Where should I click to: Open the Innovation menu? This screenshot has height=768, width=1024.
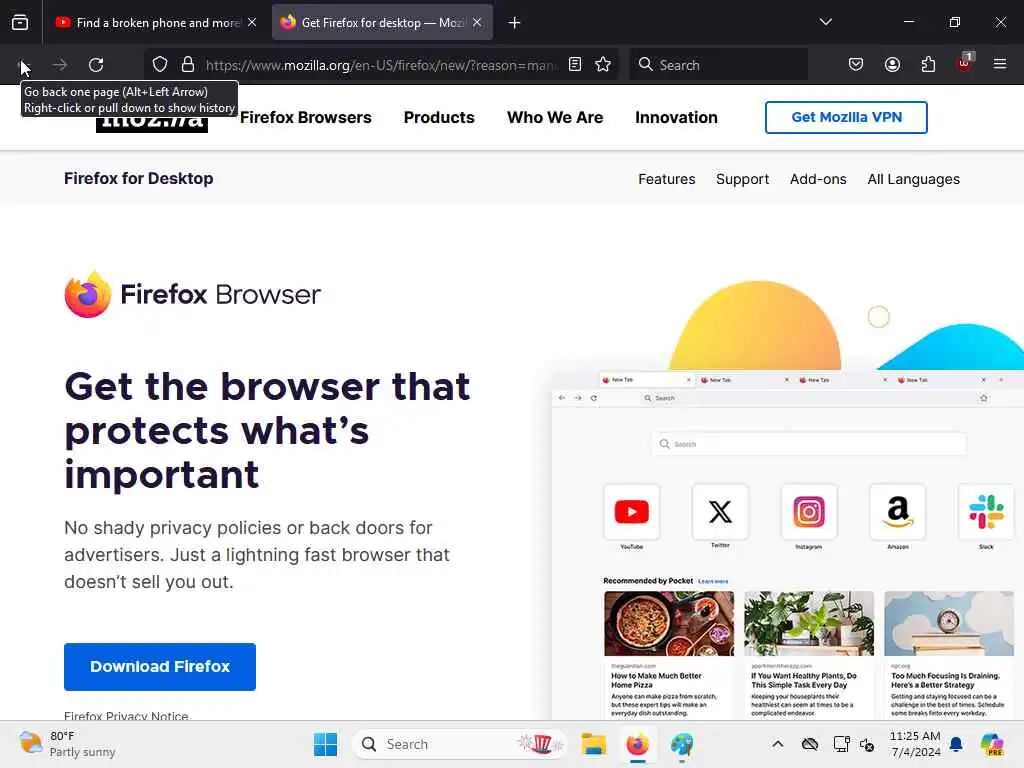pos(676,118)
